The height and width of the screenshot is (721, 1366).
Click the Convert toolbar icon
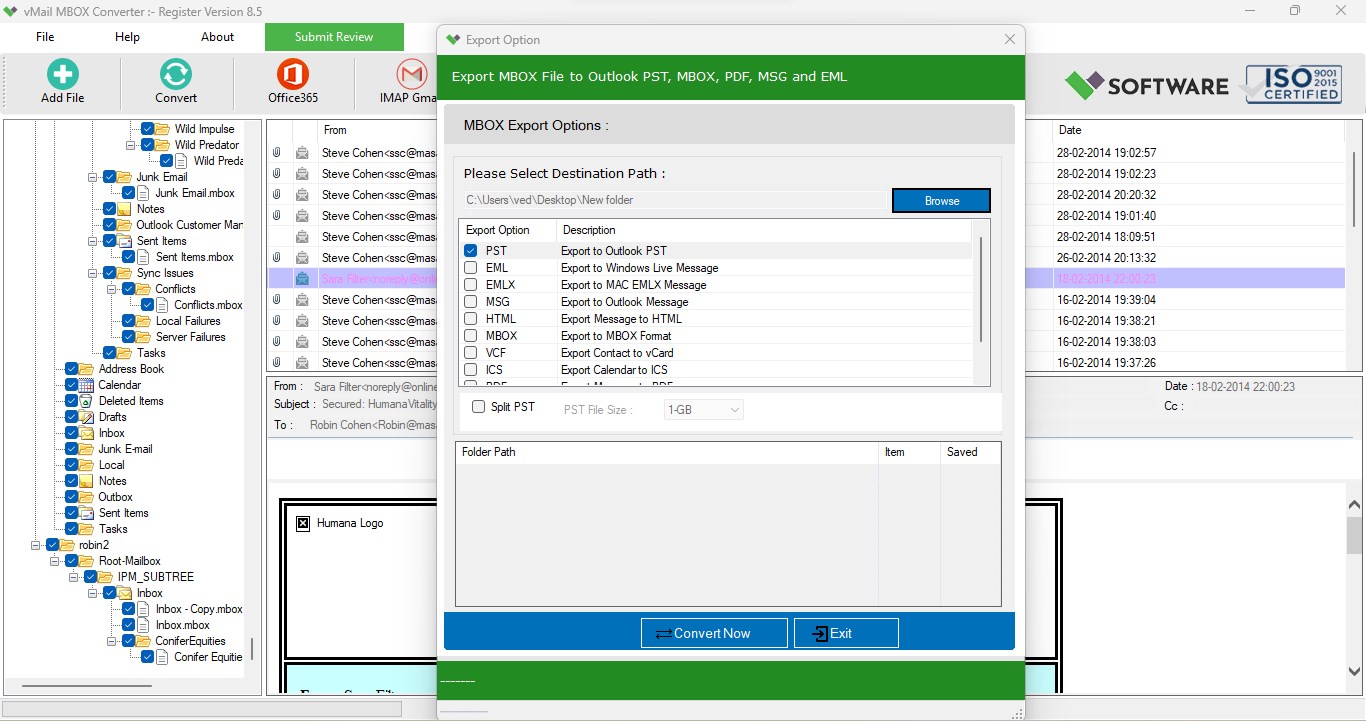click(x=176, y=74)
